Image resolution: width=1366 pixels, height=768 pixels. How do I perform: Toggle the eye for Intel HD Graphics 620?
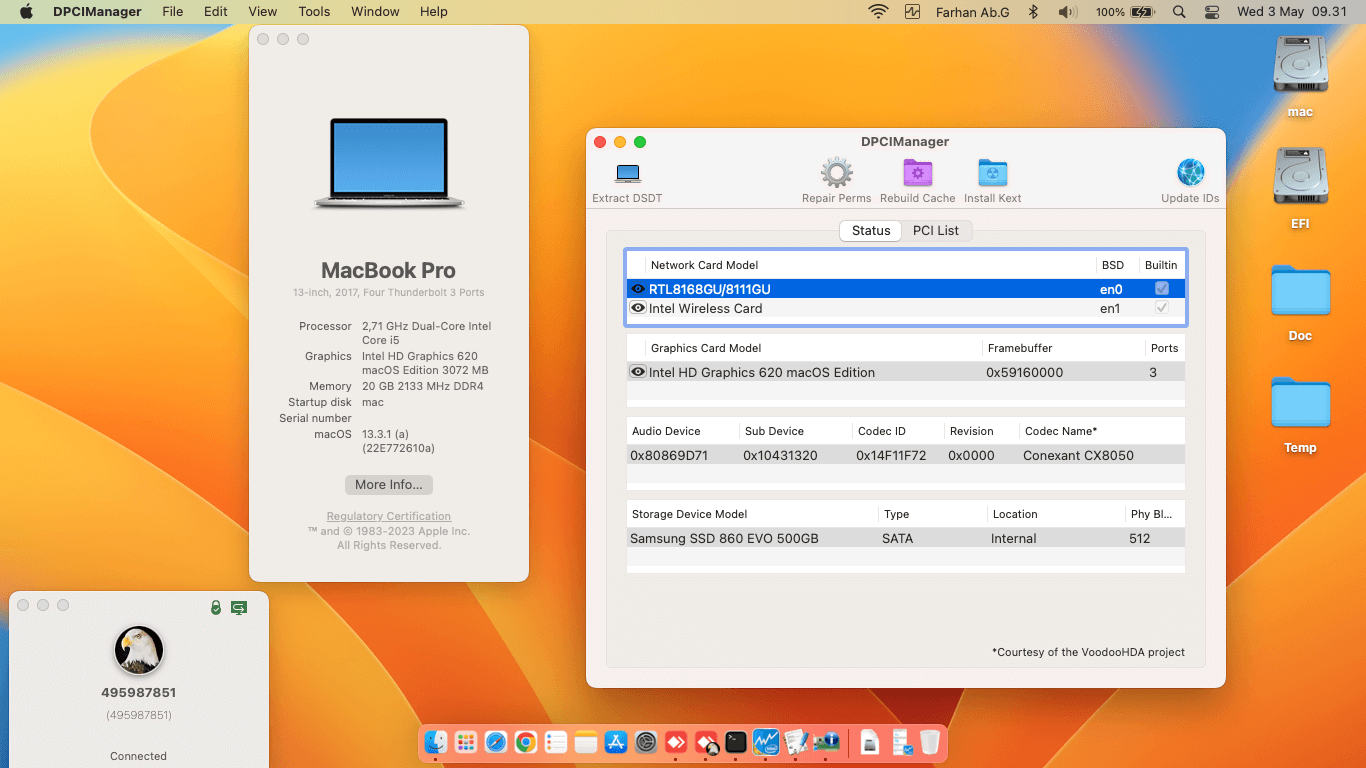click(x=638, y=371)
